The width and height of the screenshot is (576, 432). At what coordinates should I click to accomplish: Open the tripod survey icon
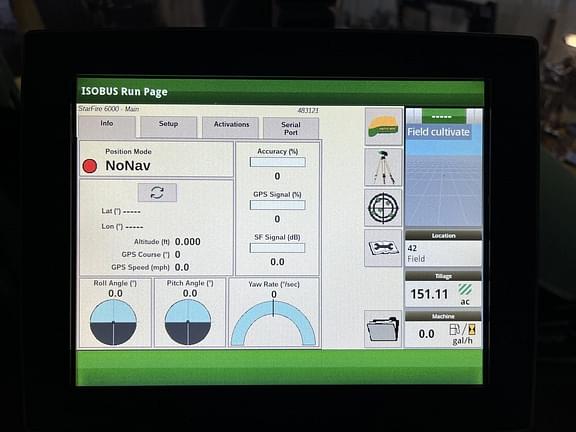384,167
